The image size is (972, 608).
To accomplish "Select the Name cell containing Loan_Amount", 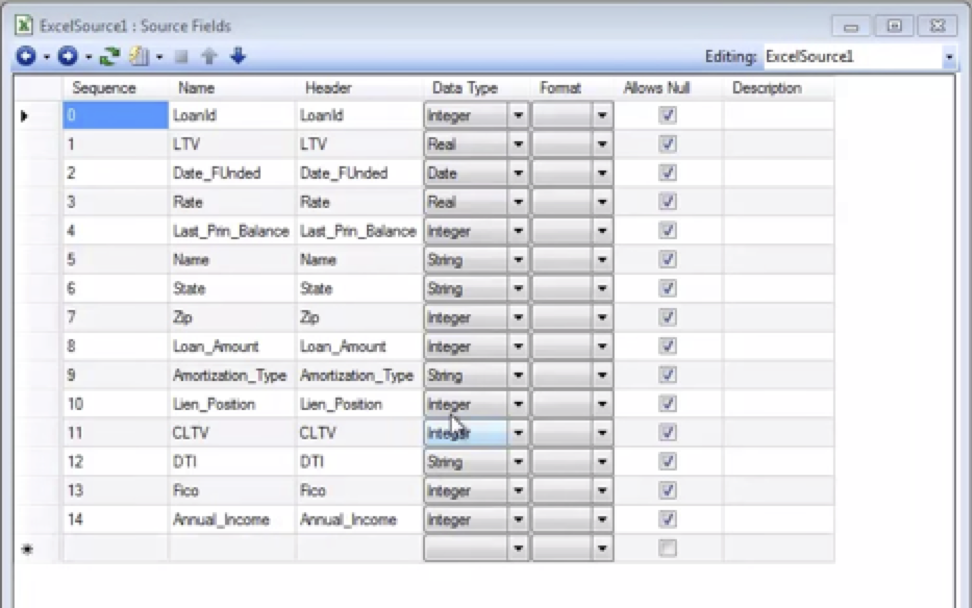I will point(231,347).
